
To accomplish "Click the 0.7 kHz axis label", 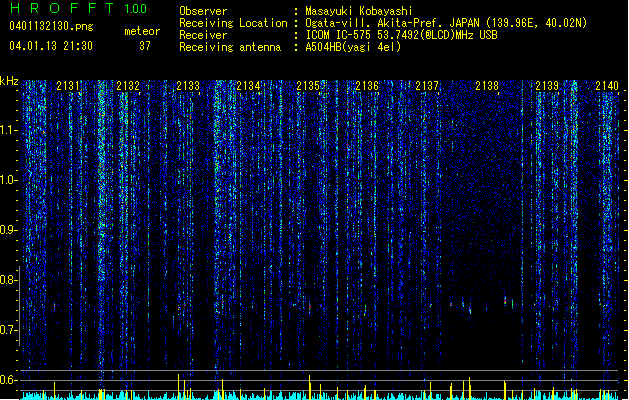I will 8,330.
